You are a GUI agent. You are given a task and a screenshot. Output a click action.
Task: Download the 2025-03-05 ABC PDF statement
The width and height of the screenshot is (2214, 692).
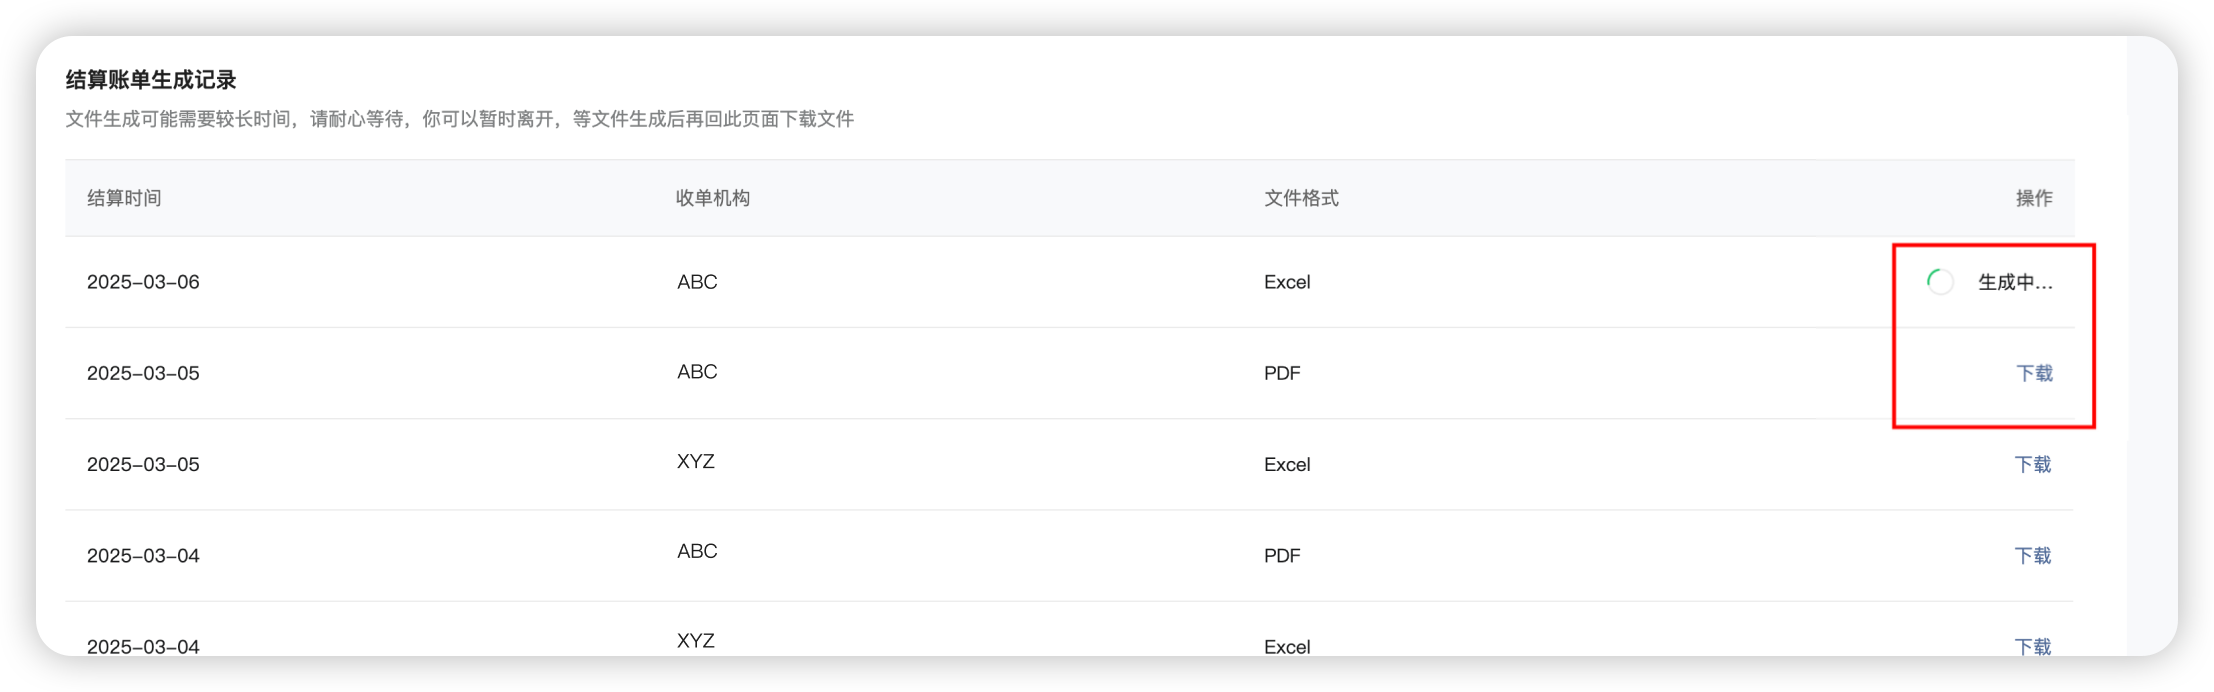point(2034,373)
